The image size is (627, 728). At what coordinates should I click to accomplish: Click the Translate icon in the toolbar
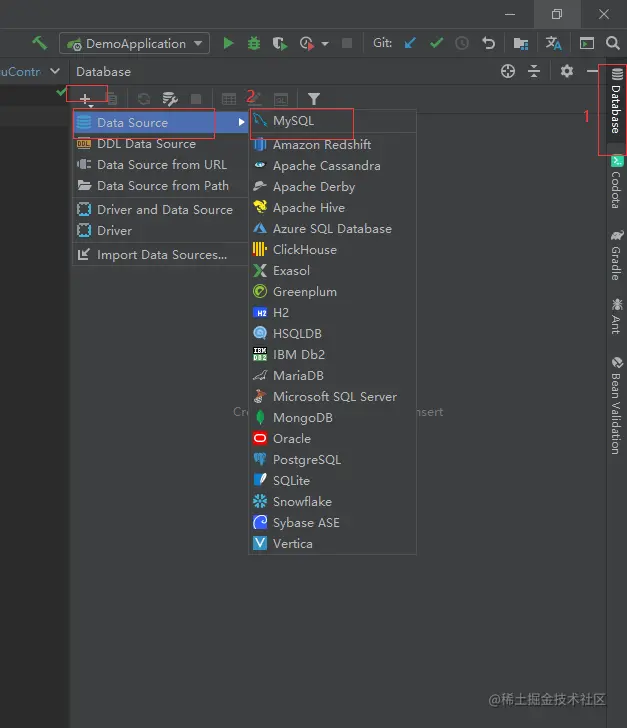[553, 43]
